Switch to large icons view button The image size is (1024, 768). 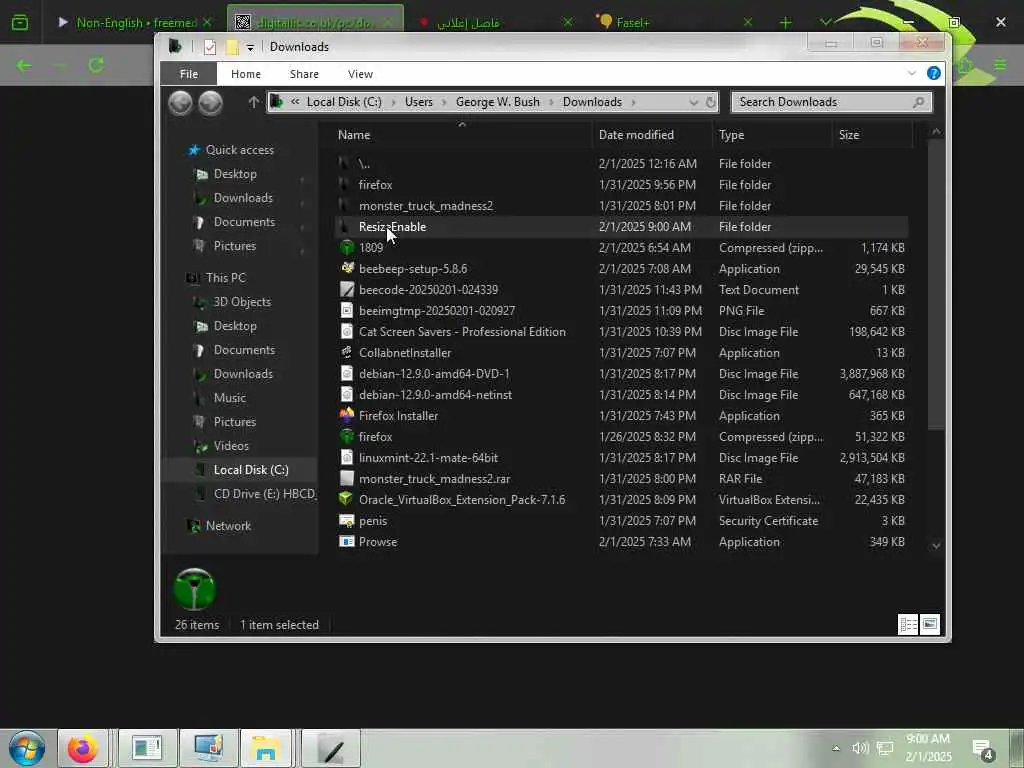point(929,624)
